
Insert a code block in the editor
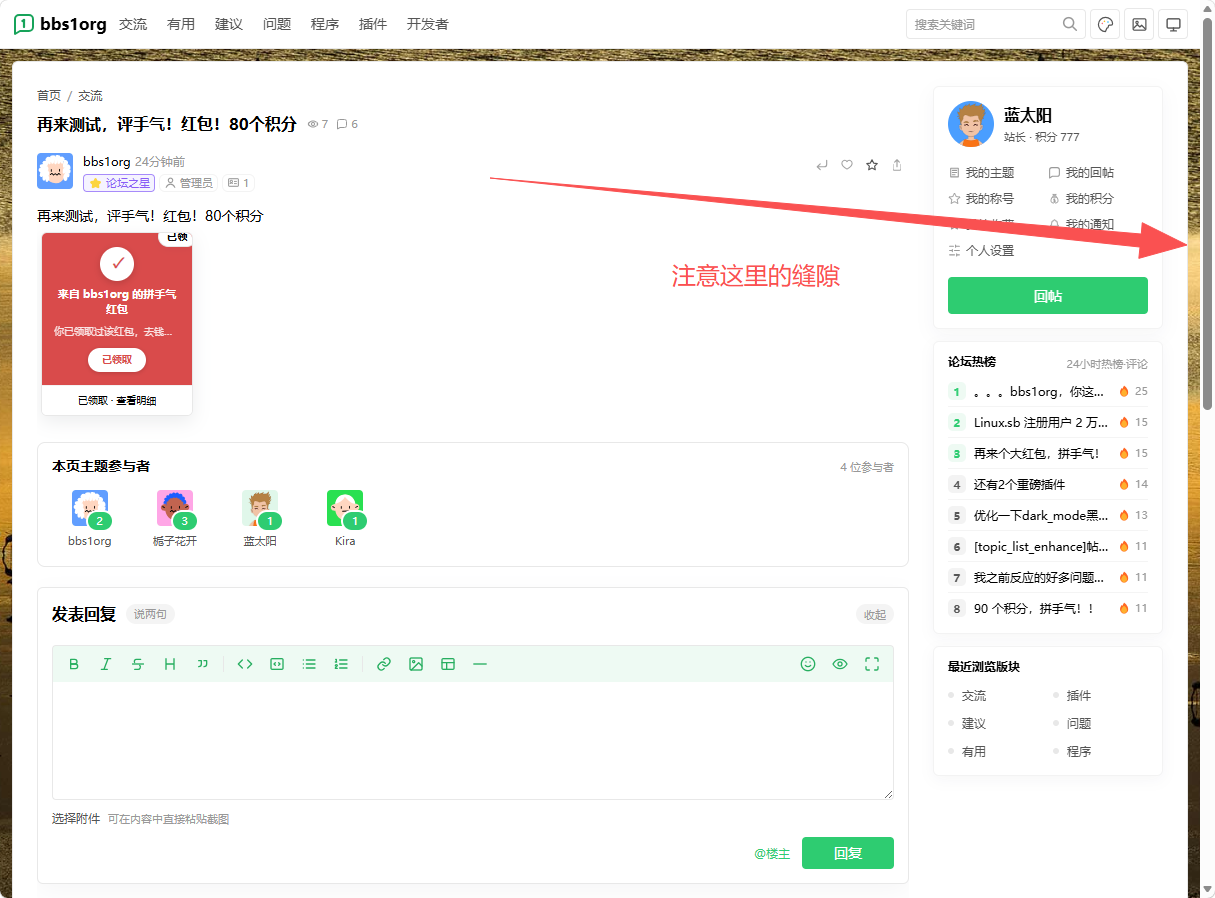point(277,664)
